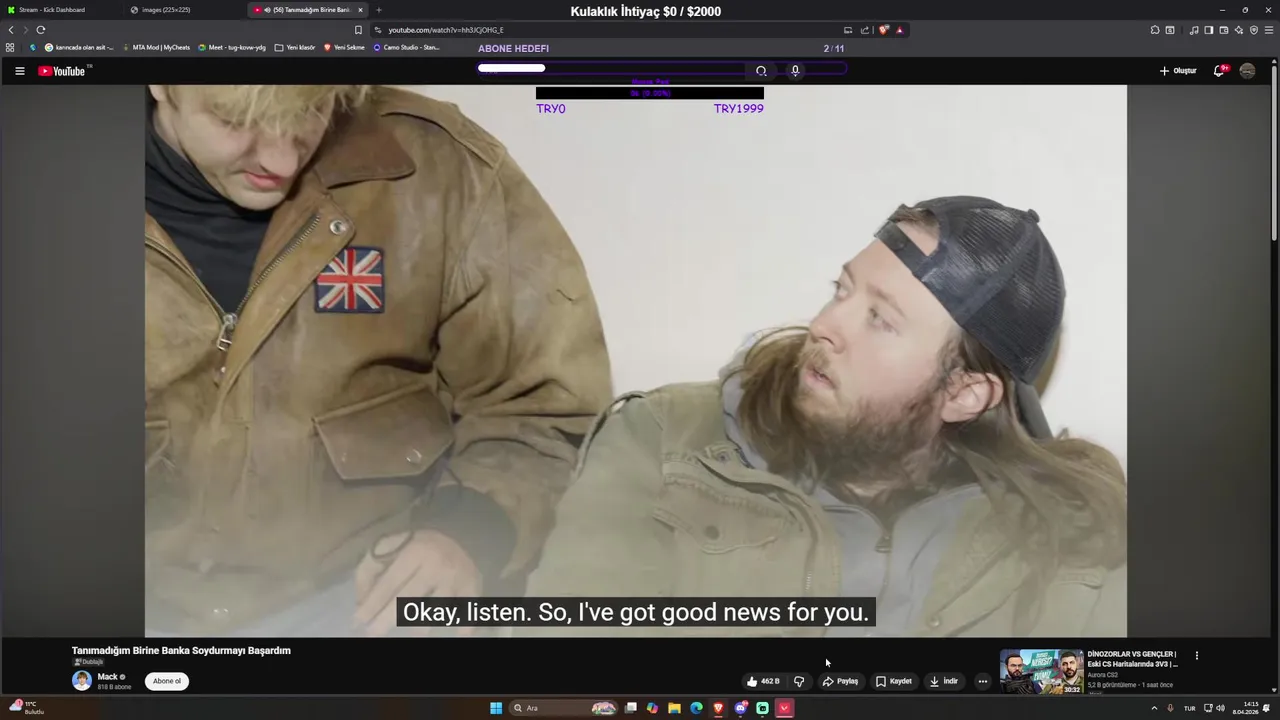The width and height of the screenshot is (1280, 720).
Task: Click the Paylaş share button
Action: click(840, 681)
